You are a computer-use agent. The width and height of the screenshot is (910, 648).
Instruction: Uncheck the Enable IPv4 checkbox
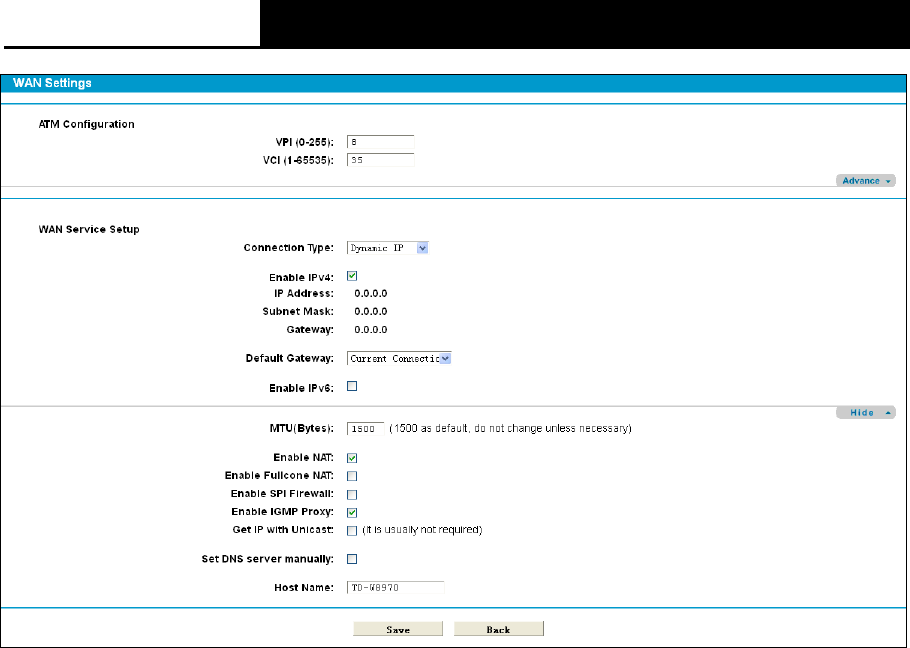coord(352,276)
